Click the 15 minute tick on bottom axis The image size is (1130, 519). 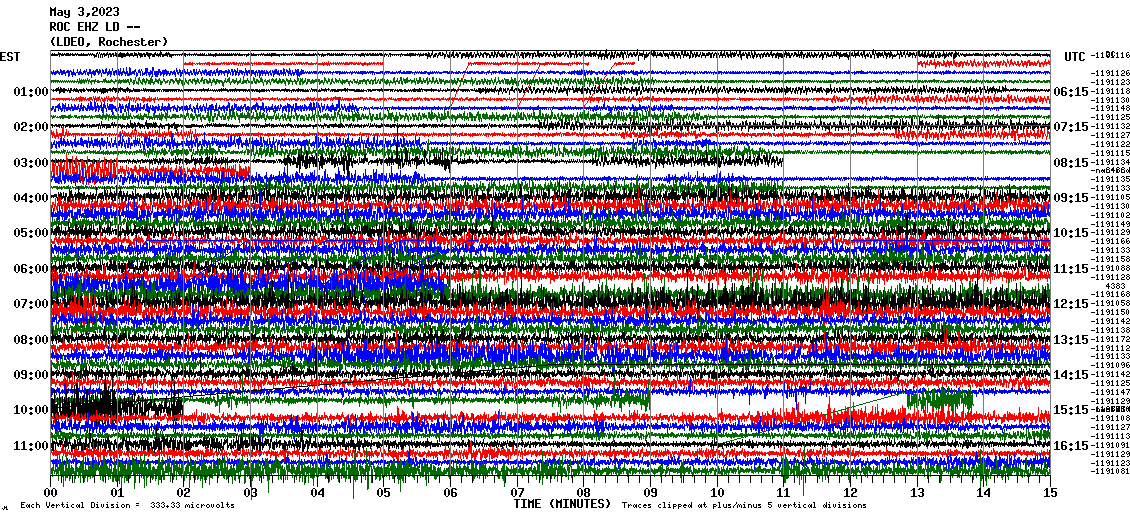click(1050, 493)
